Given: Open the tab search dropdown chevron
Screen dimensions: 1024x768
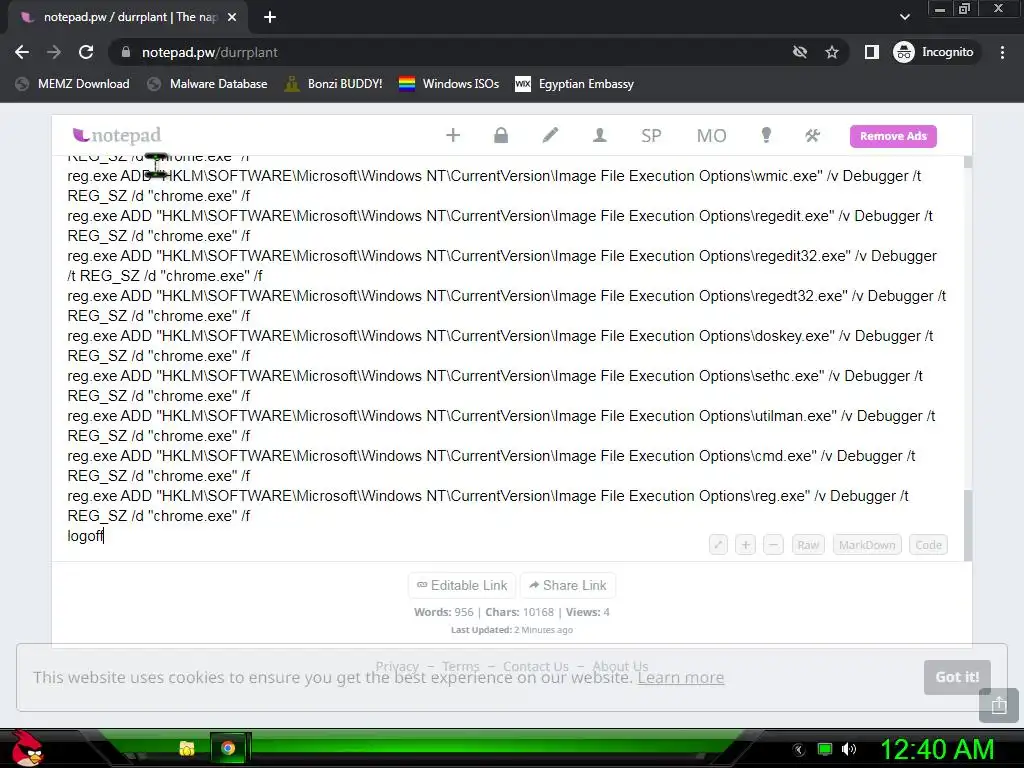Looking at the screenshot, I should click(x=904, y=17).
